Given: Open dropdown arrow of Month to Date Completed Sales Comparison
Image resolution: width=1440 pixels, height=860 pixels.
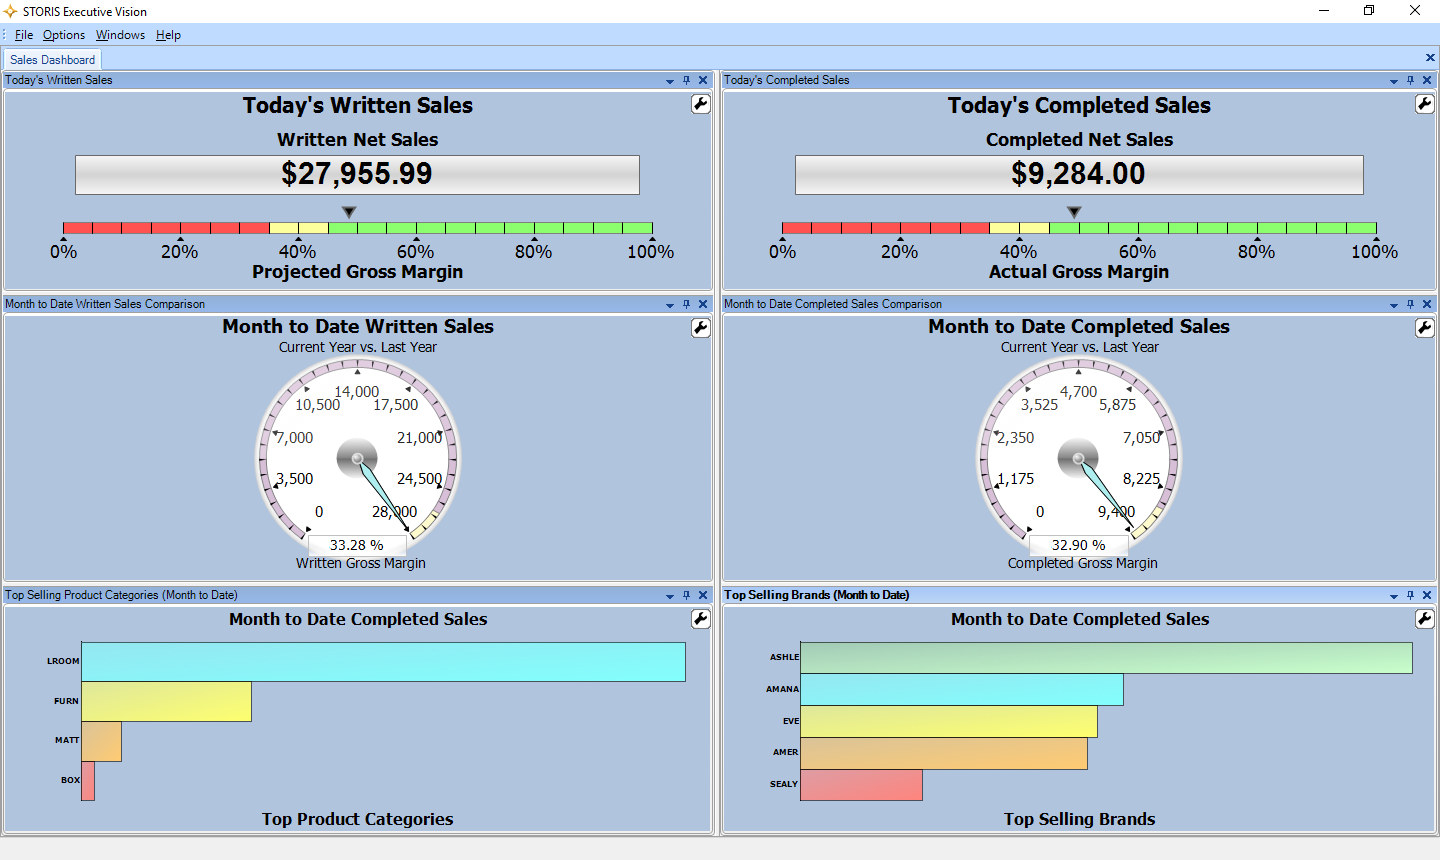Looking at the screenshot, I should click(x=1394, y=305).
